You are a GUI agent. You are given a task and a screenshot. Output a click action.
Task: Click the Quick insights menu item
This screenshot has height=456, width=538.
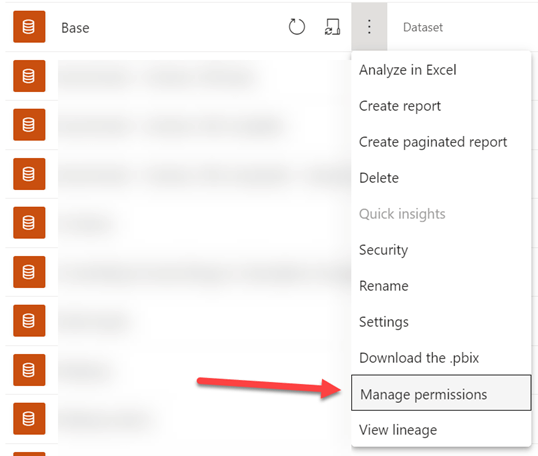(402, 214)
